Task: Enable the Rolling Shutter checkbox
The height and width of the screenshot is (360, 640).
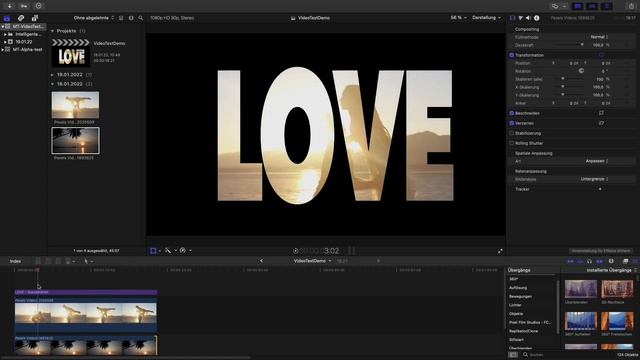Action: [x=511, y=143]
